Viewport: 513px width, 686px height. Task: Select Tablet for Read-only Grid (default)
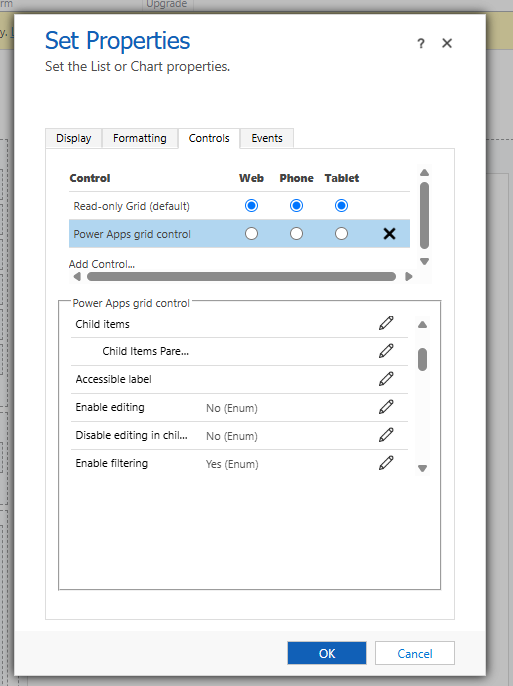[x=342, y=206]
